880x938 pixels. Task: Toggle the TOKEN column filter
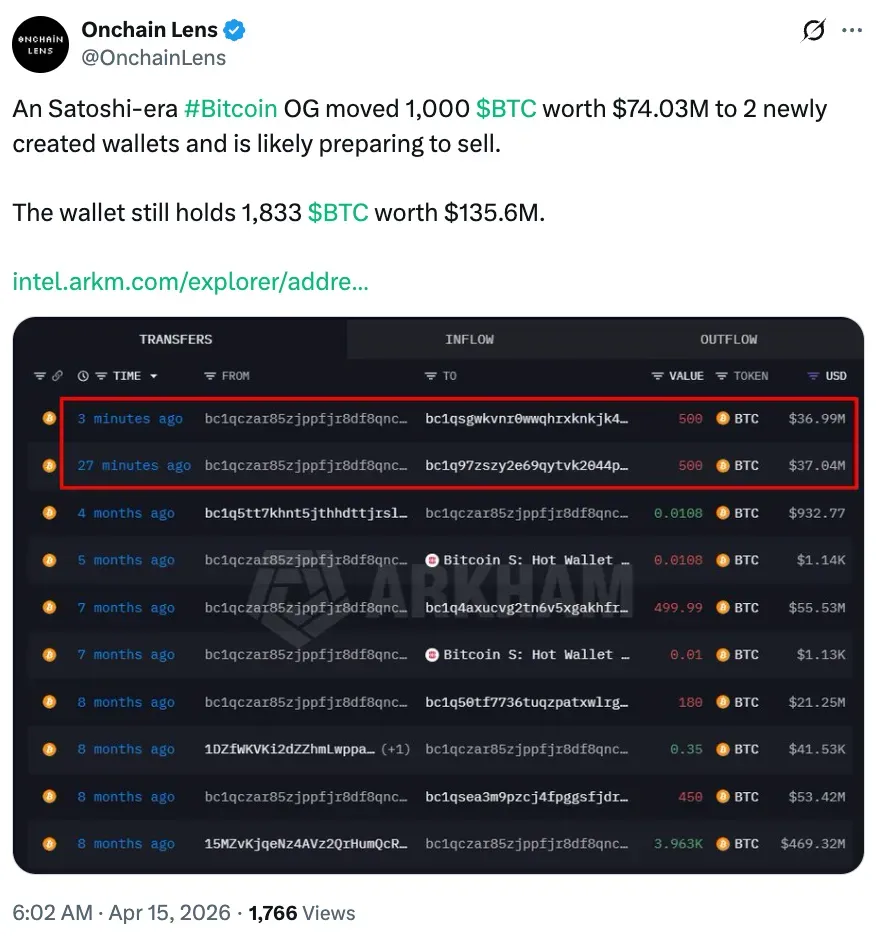point(722,376)
